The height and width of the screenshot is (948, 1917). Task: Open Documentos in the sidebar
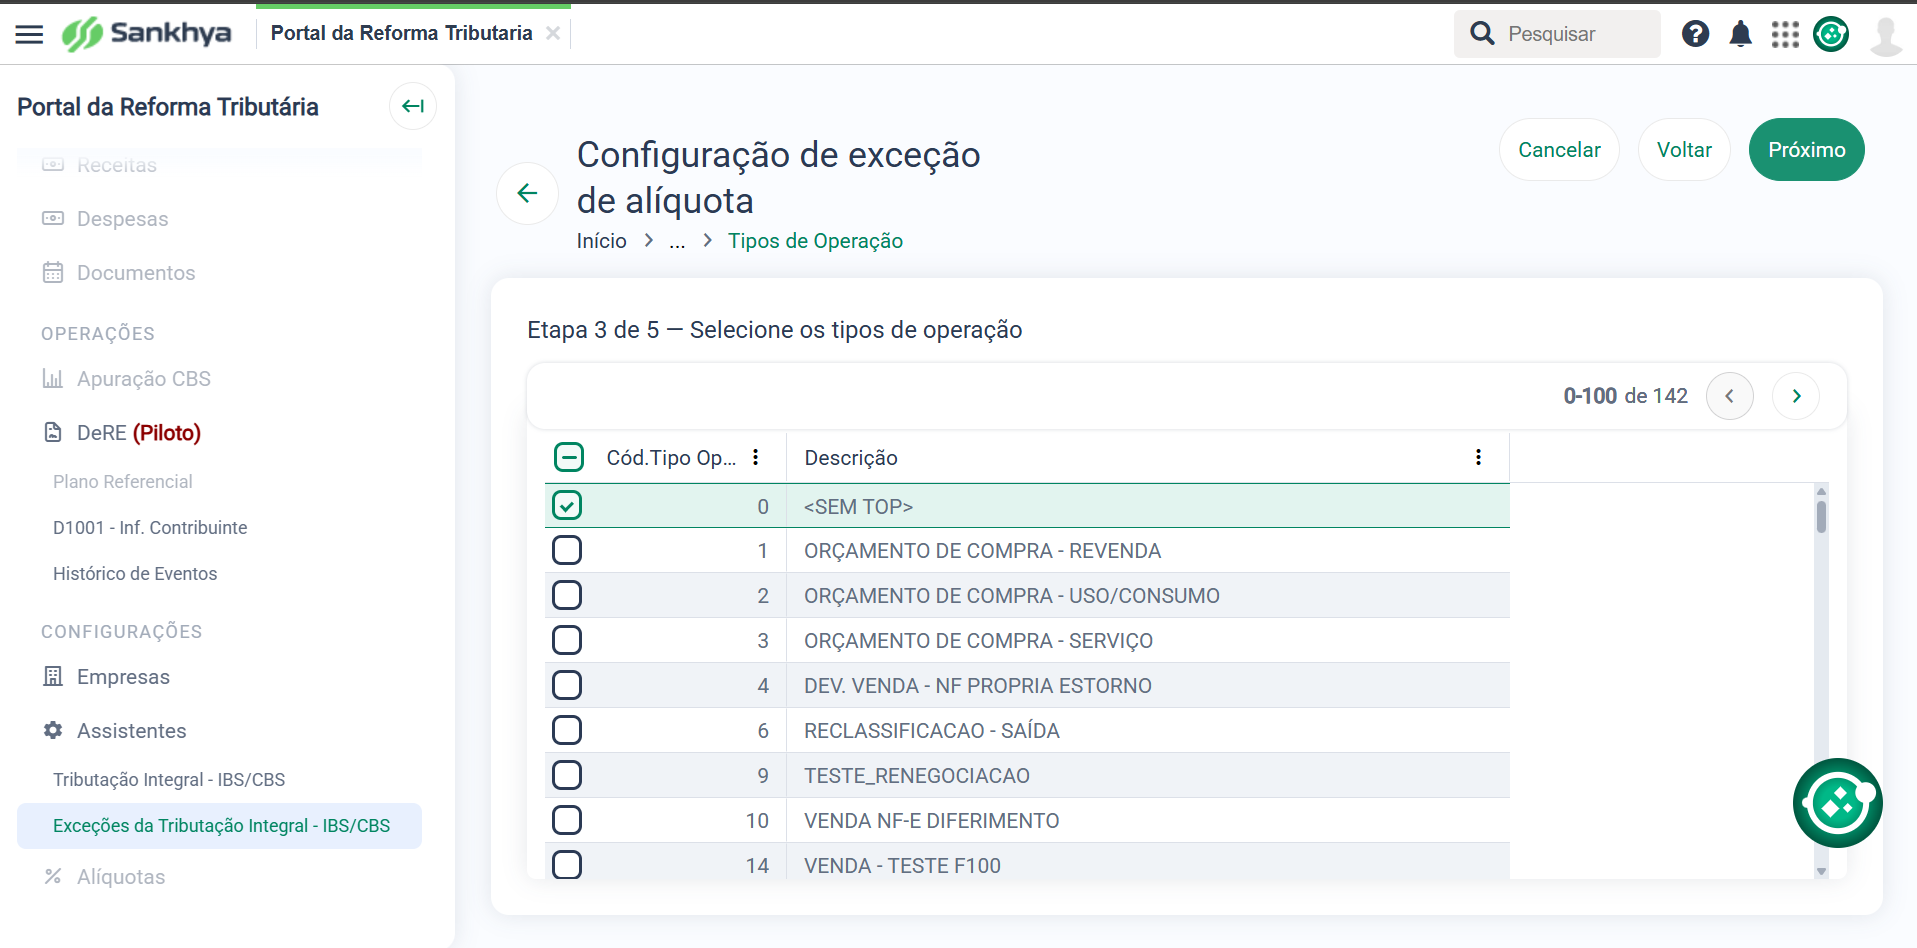pyautogui.click(x=136, y=273)
